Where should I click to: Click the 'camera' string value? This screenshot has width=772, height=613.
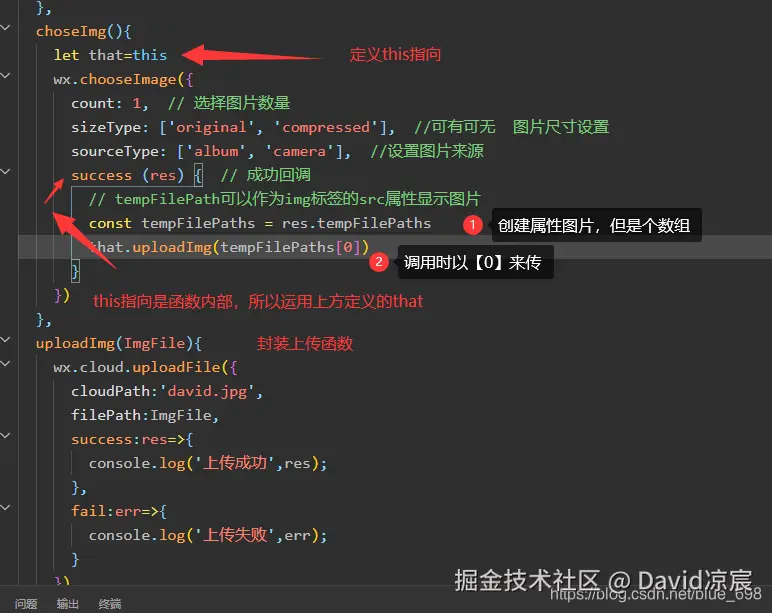299,151
